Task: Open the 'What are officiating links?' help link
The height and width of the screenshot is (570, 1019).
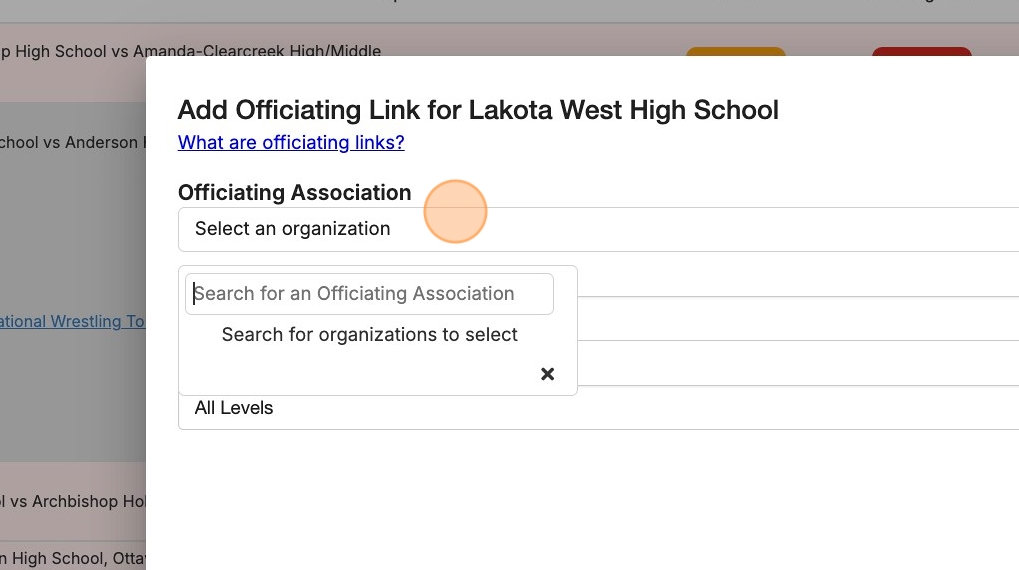Action: (291, 142)
